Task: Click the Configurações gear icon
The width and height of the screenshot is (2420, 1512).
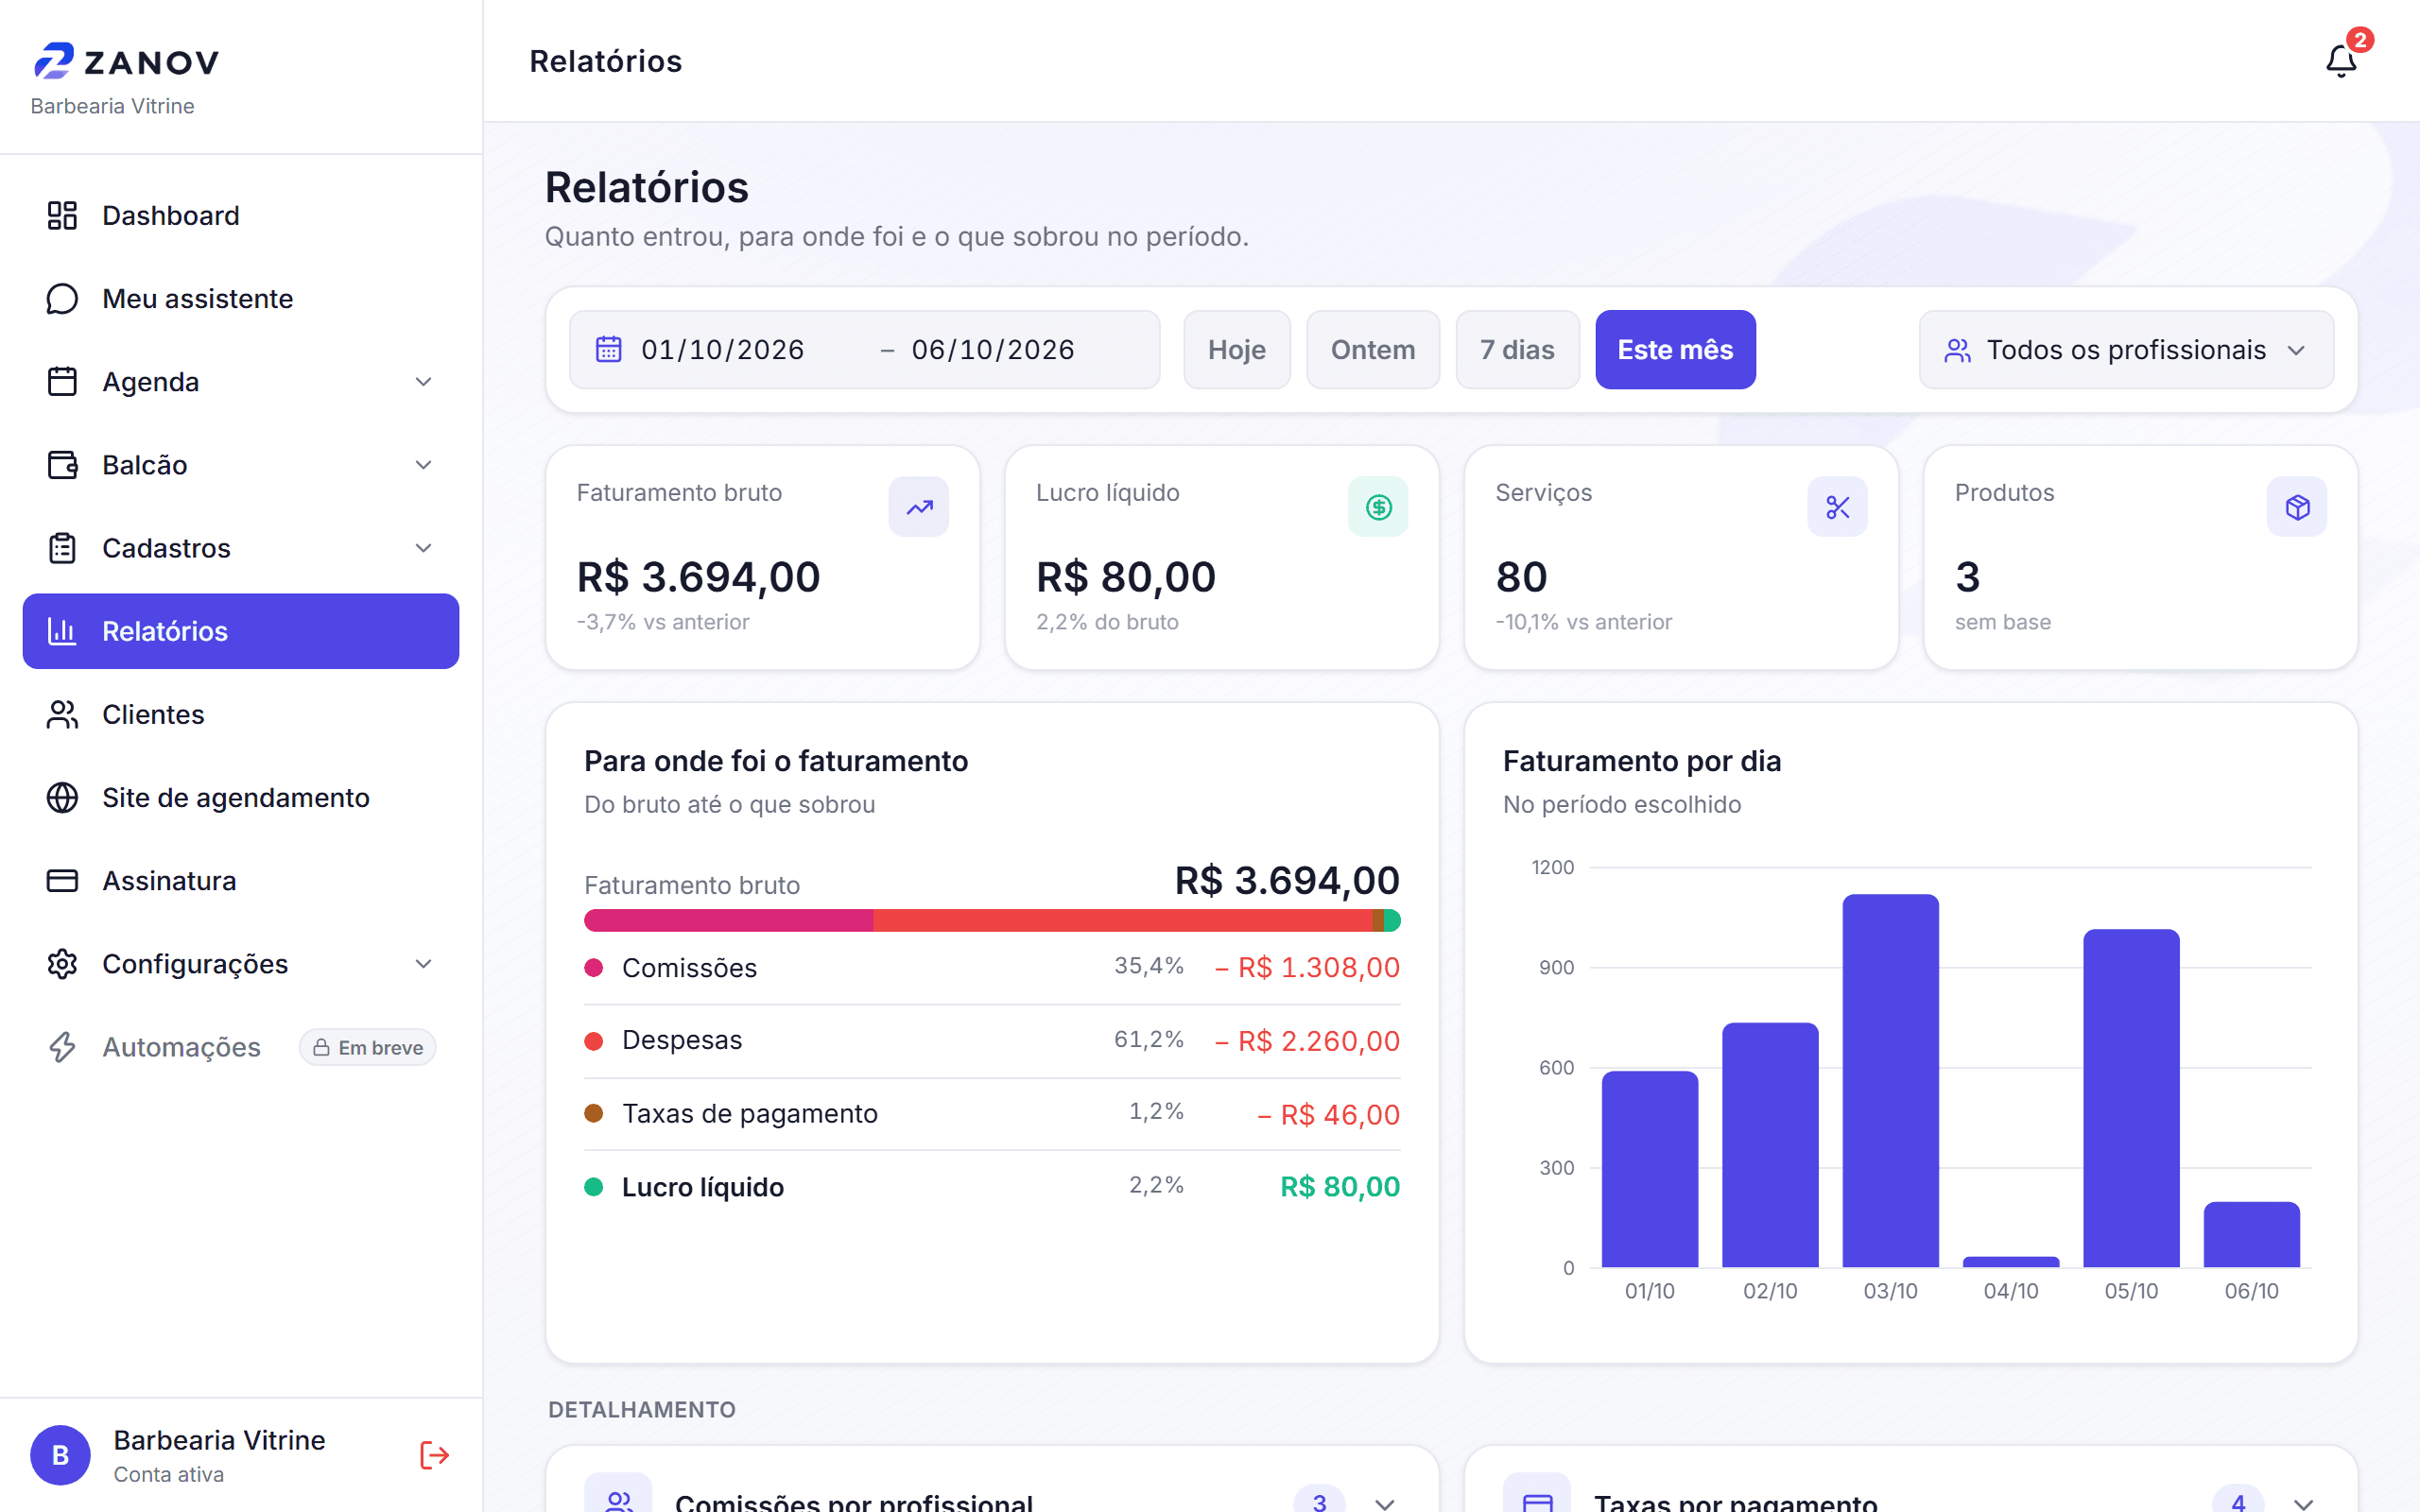Action: pyautogui.click(x=62, y=964)
